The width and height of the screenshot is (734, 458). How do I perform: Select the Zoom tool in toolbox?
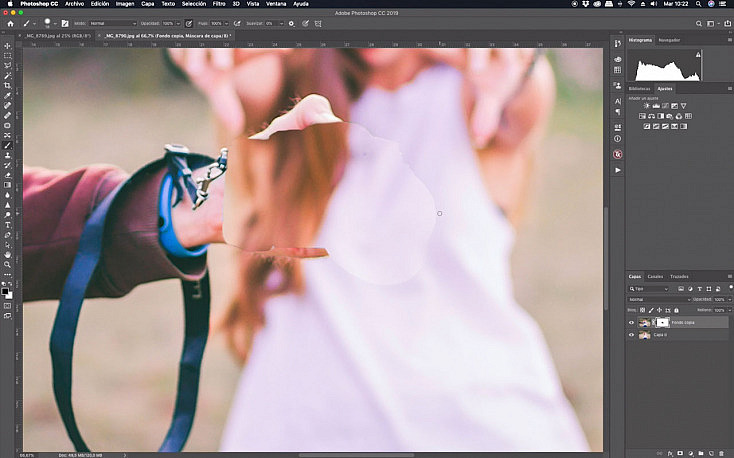tap(7, 265)
